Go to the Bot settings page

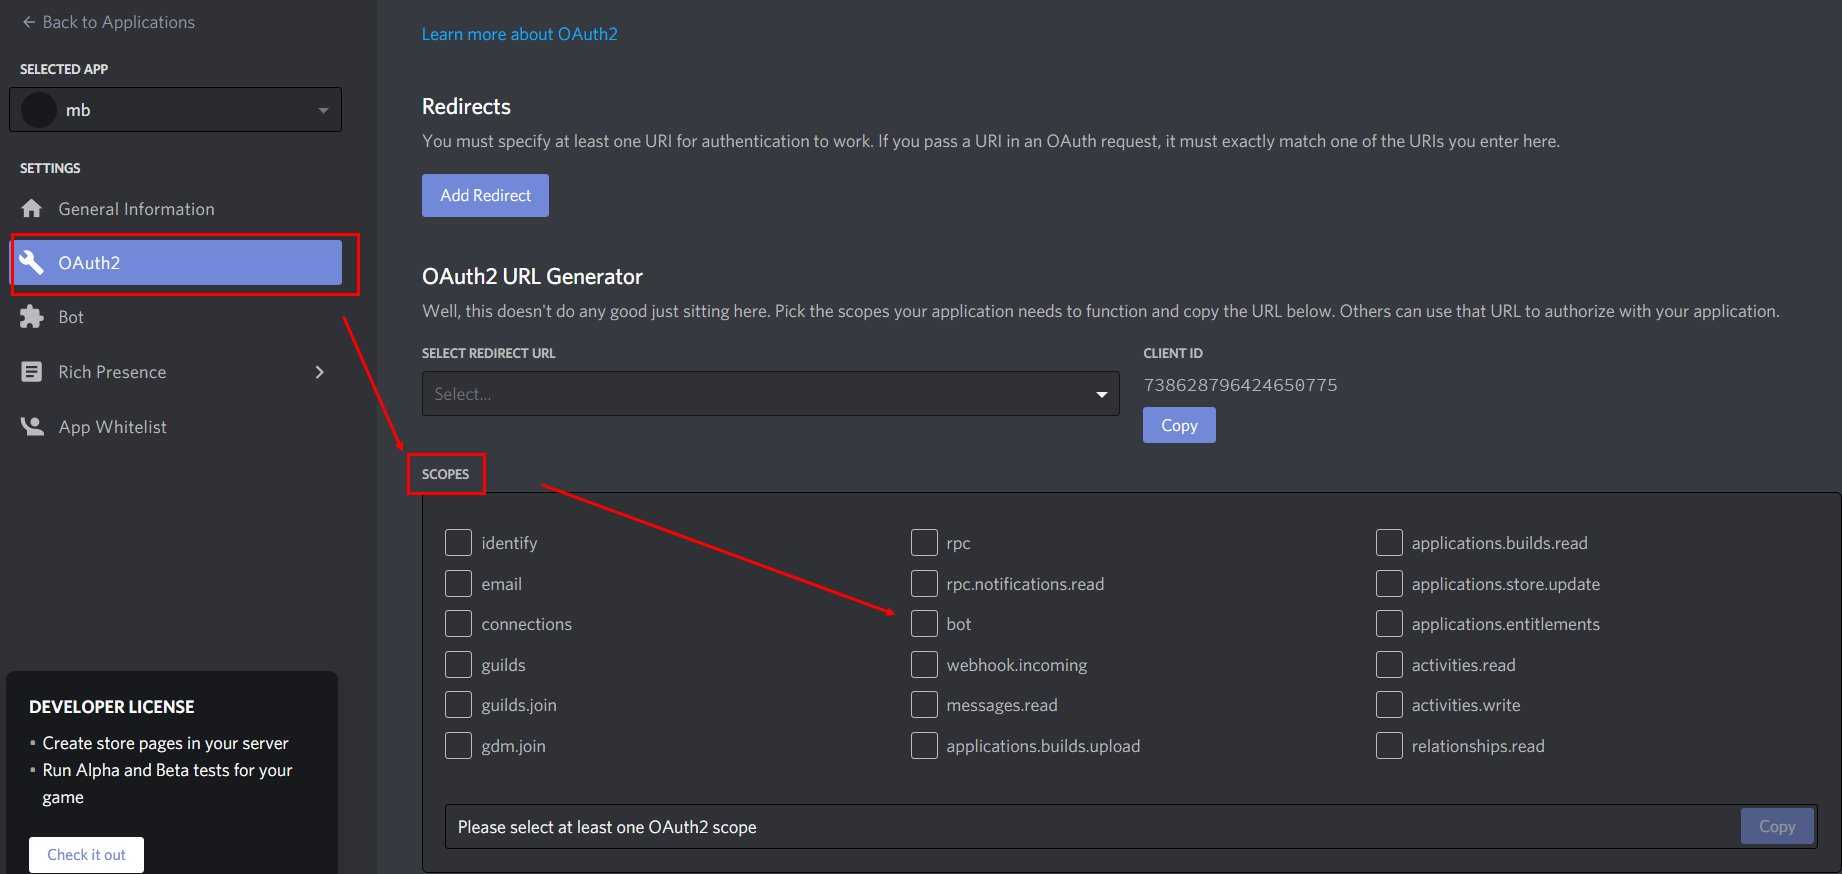[71, 317]
